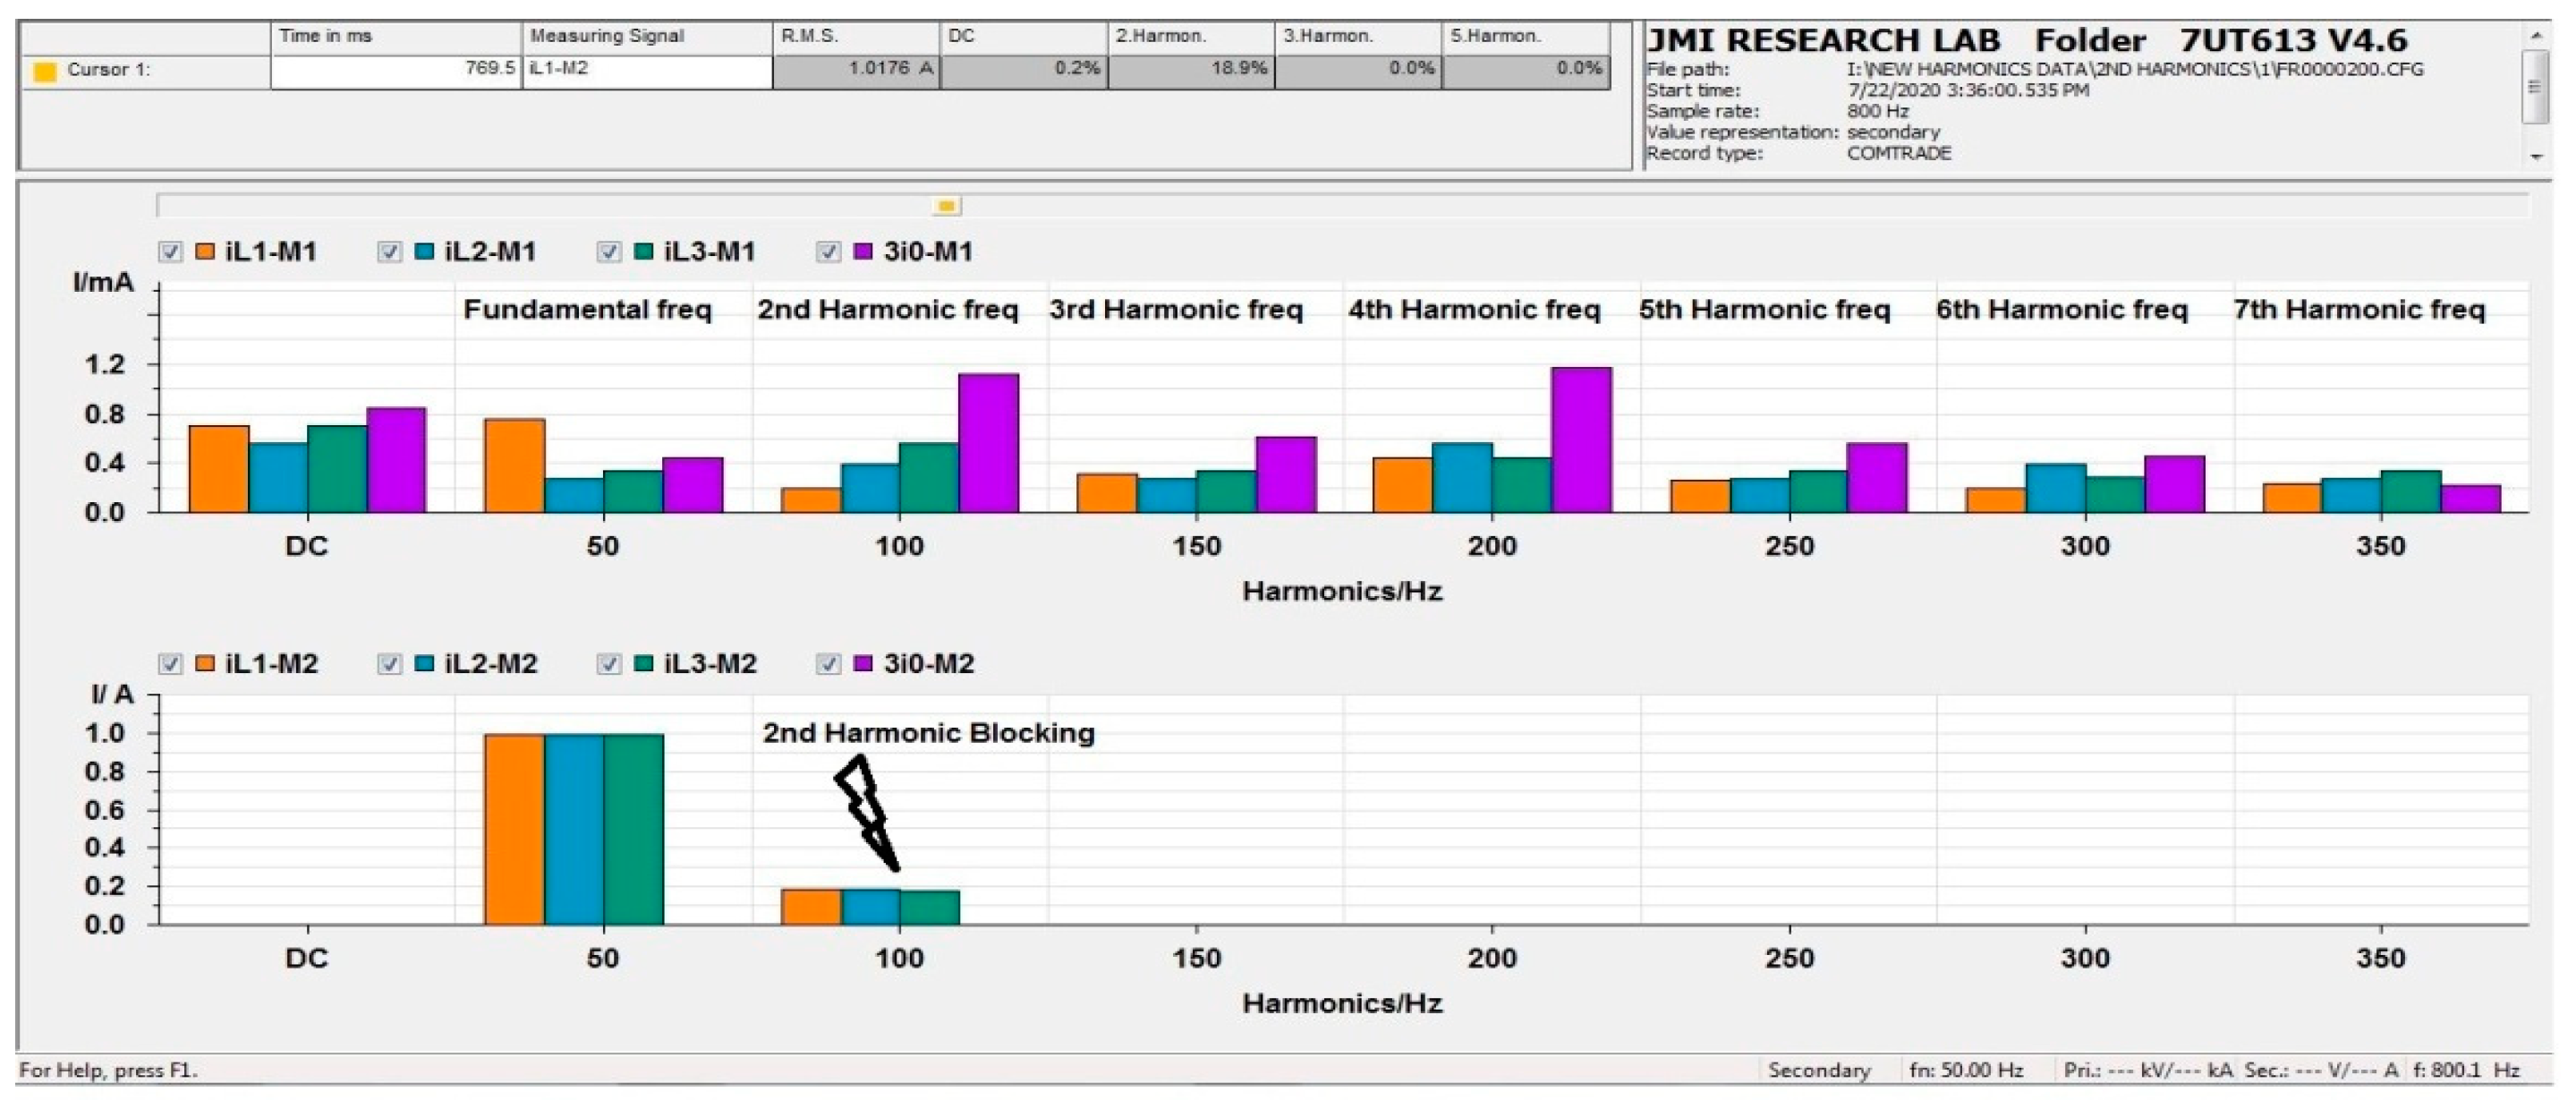Viewport: 2576px width, 1109px height.
Task: Toggle the iL3-M1 signal checkbox
Action: [x=609, y=252]
